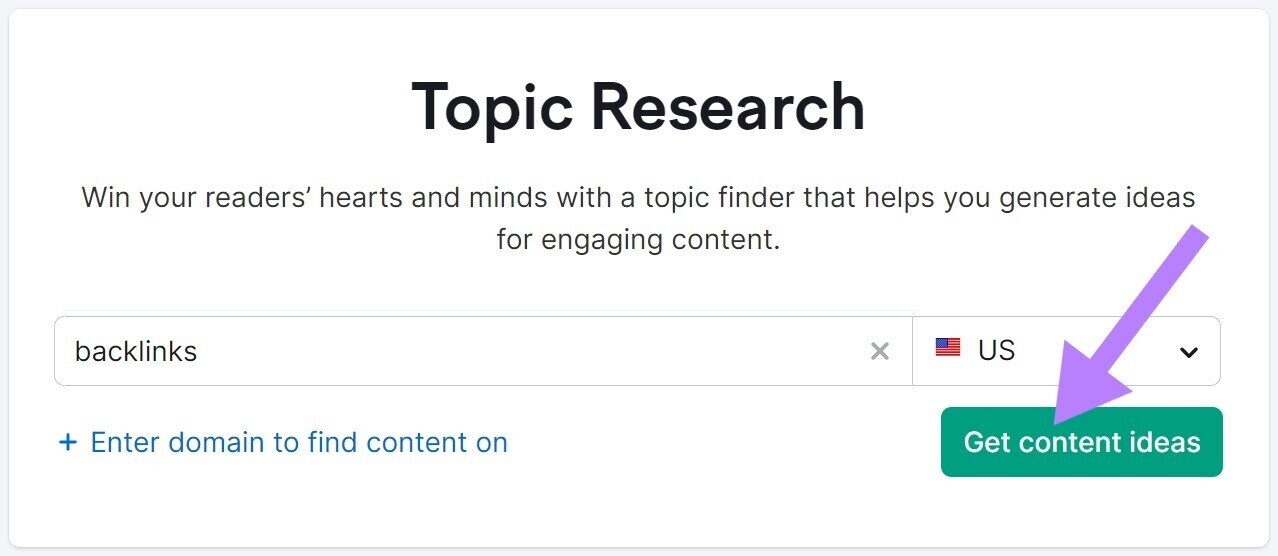Screen dimensions: 1278x556
Task: Focus the blank area of the topic field
Action: 500,351
